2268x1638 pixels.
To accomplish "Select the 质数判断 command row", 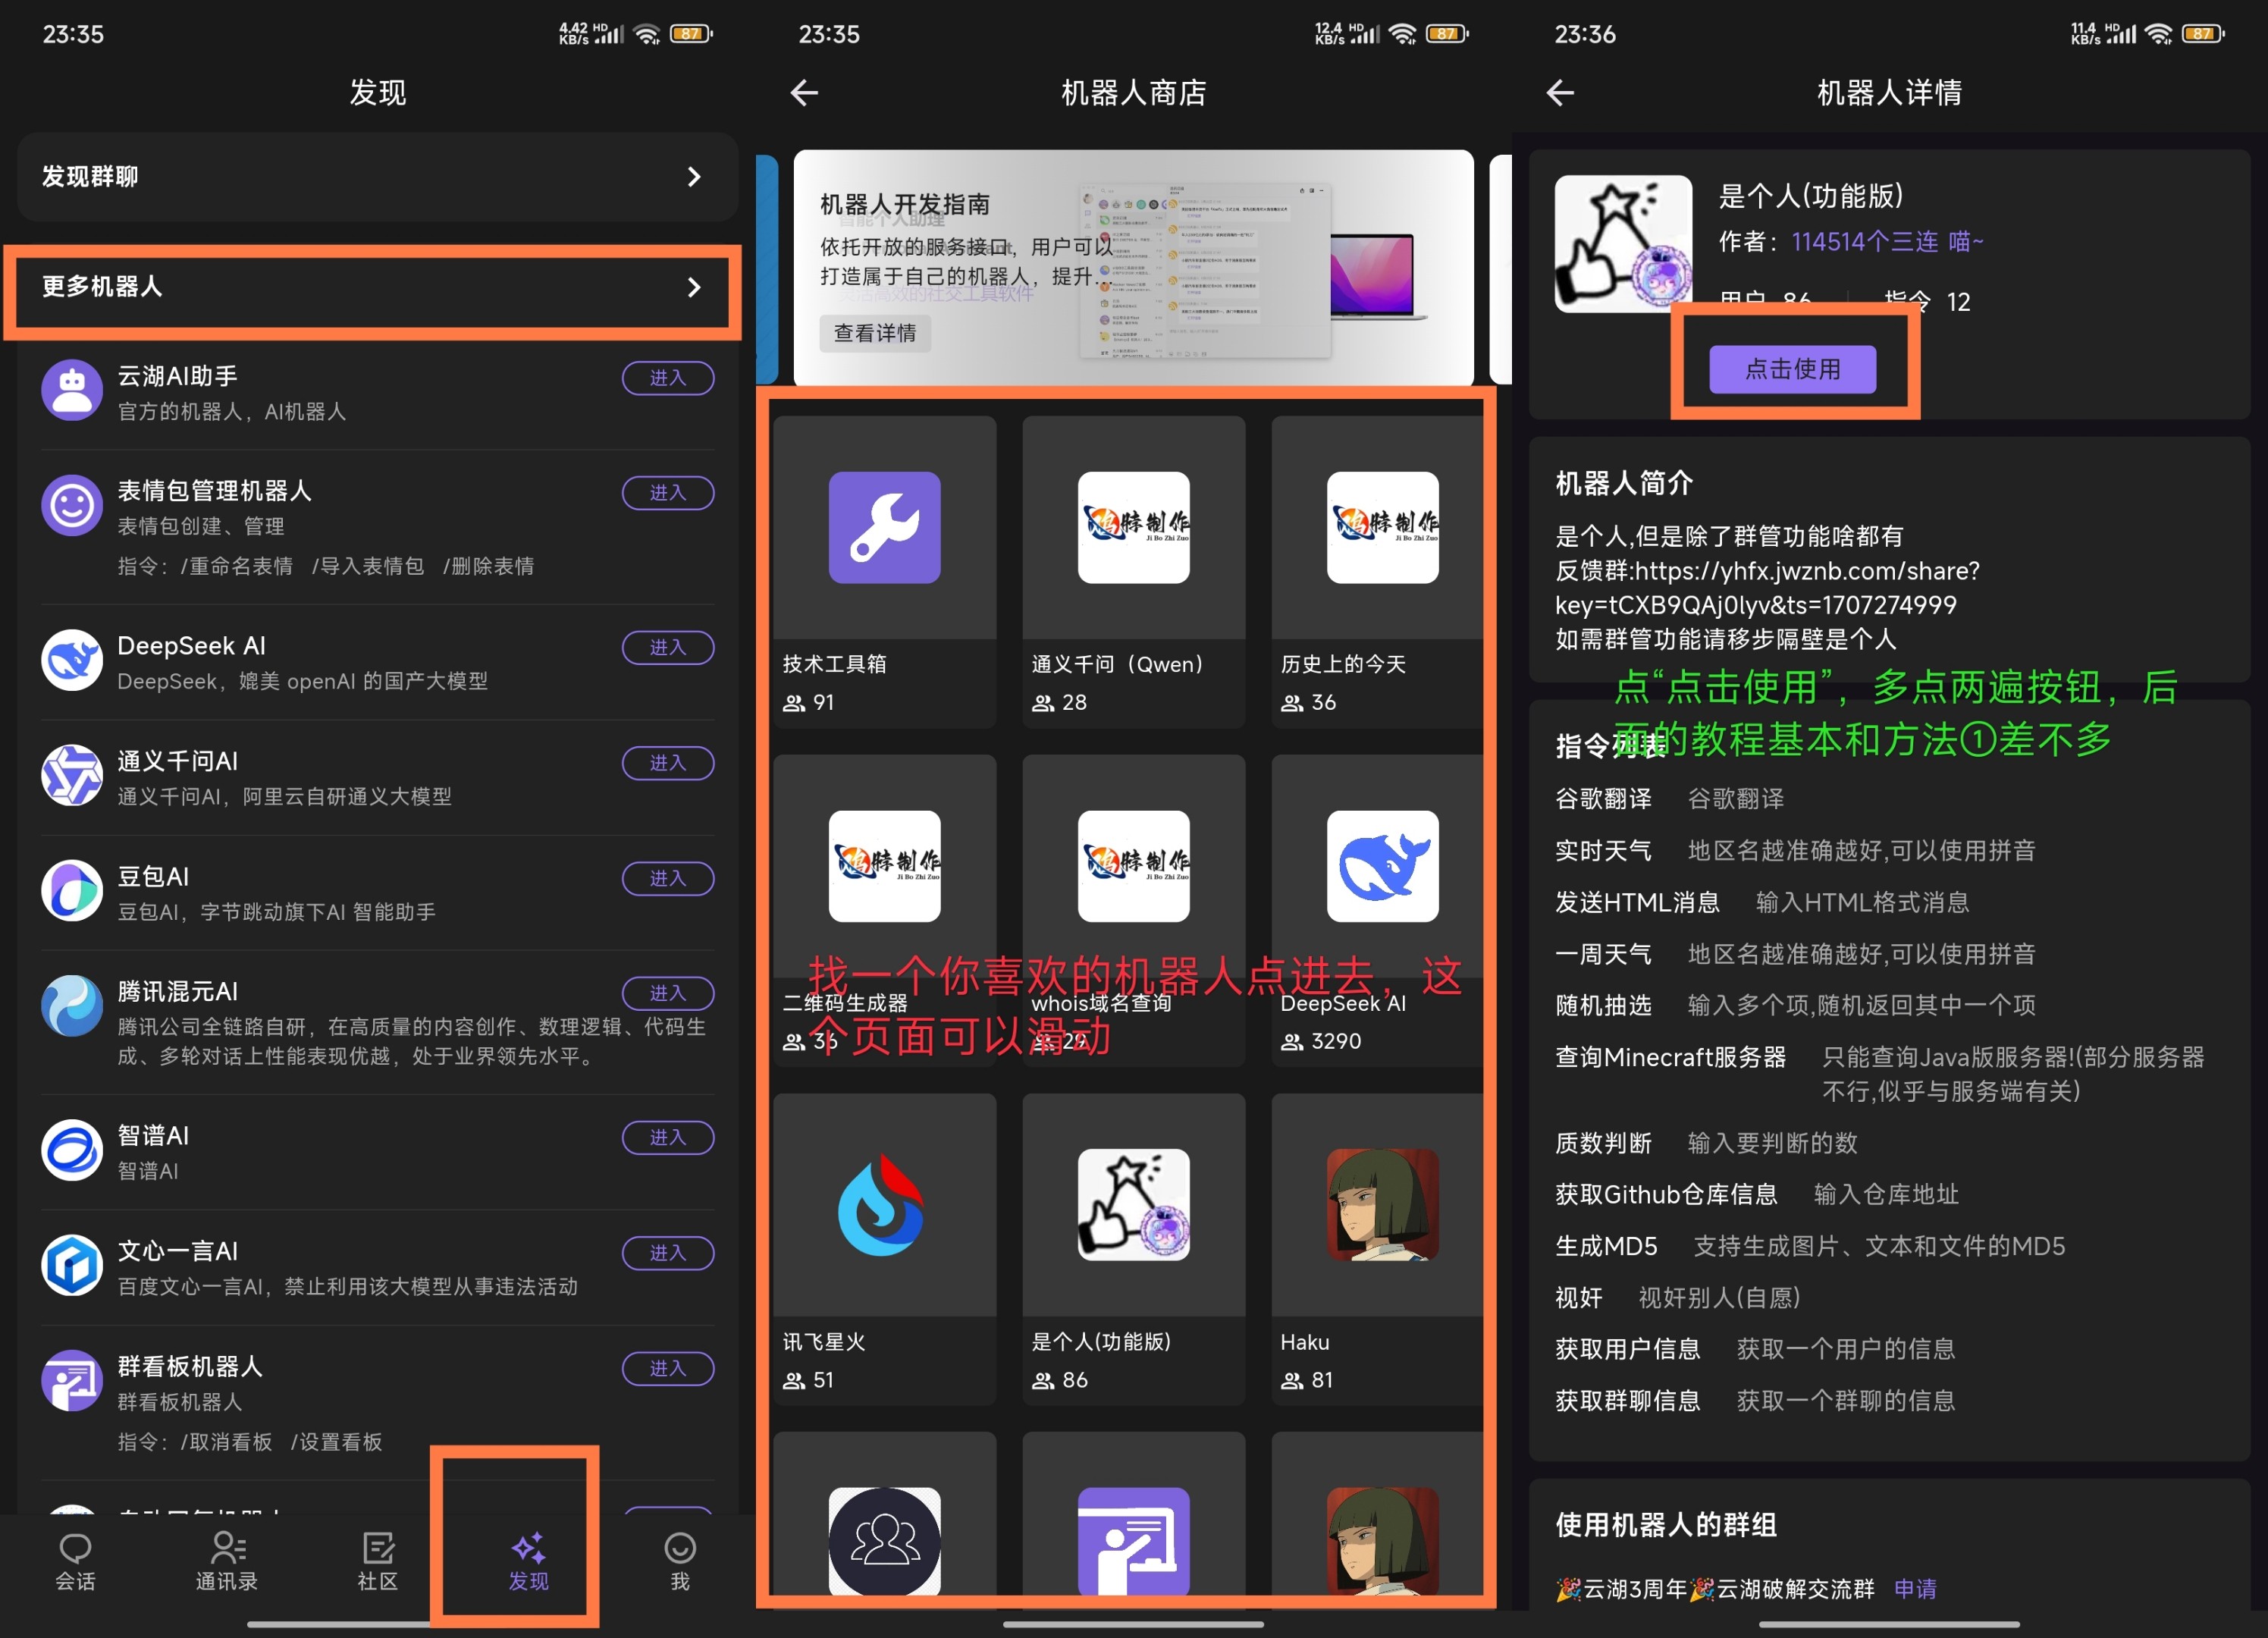I will (x=1888, y=1143).
